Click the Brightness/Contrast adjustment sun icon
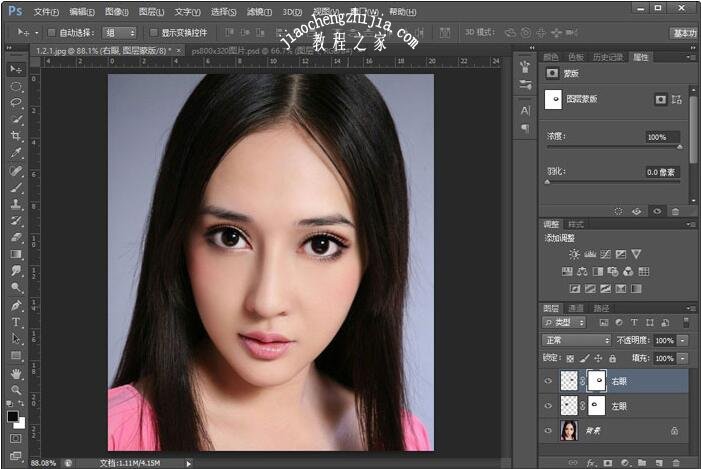Viewport: 701px width, 469px height. [574, 254]
